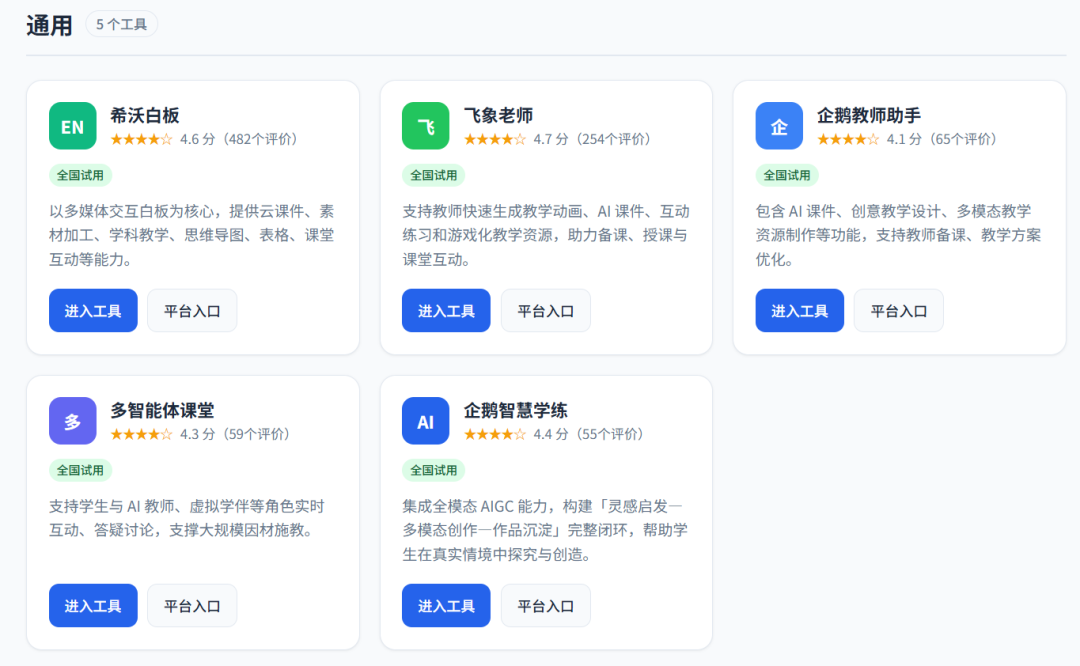The height and width of the screenshot is (666, 1080).
Task: Open 进入工具 for 企鹅教师助手
Action: click(800, 311)
